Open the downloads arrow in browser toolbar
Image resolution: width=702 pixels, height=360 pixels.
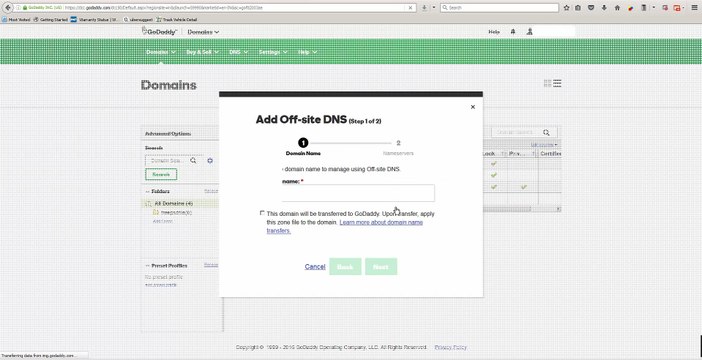(x=604, y=8)
